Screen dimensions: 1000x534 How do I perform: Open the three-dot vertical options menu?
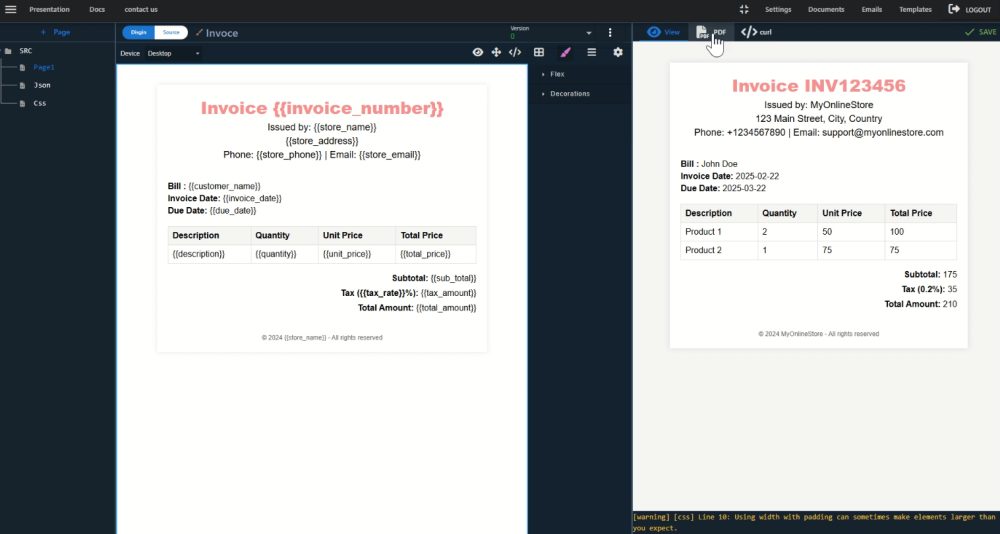click(610, 33)
